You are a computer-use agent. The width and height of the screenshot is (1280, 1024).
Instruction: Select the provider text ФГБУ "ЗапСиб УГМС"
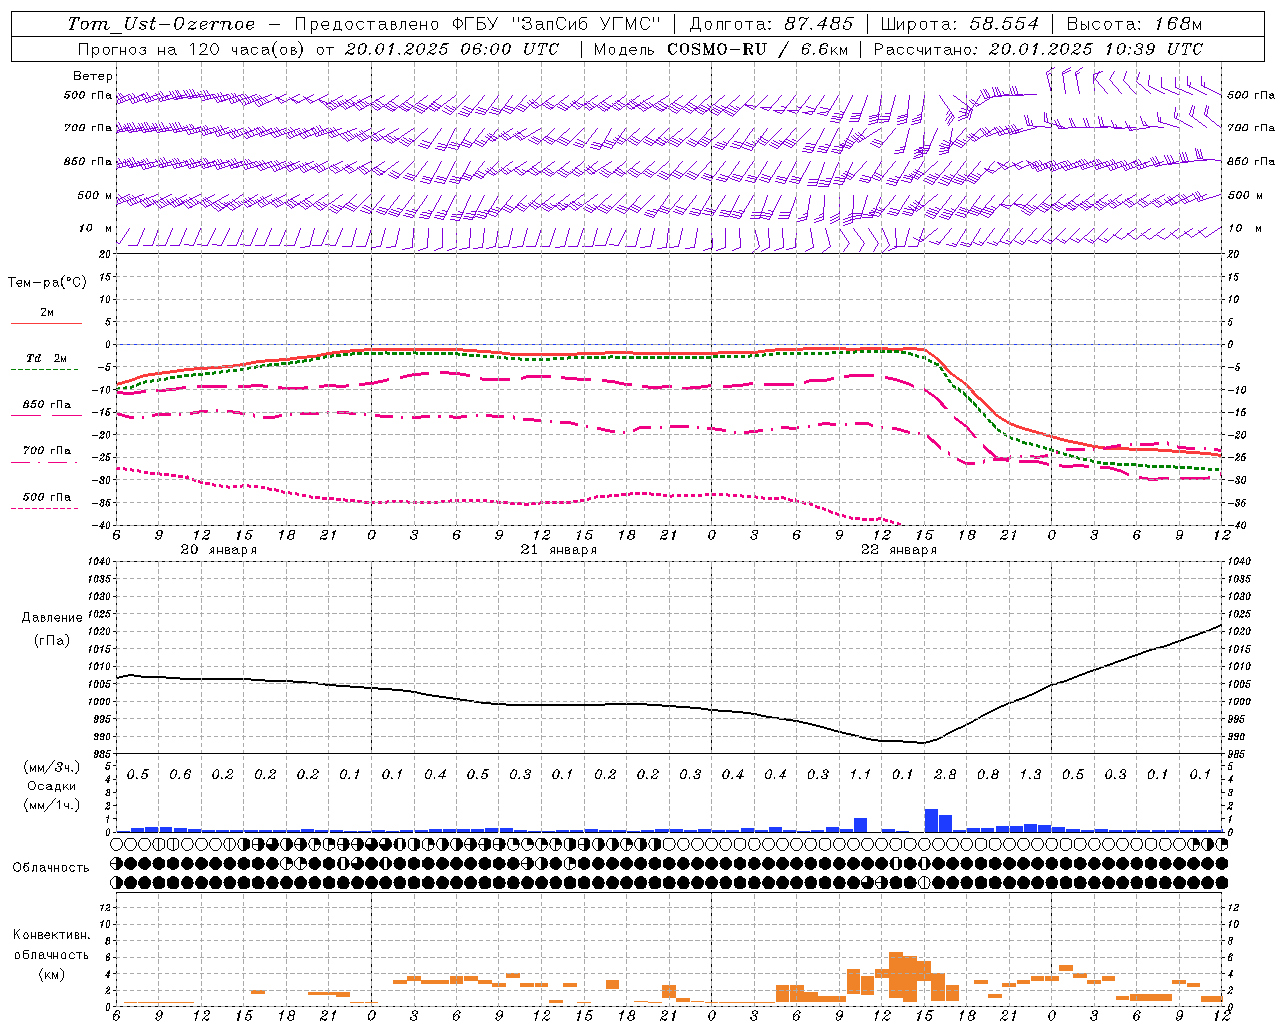coord(556,24)
